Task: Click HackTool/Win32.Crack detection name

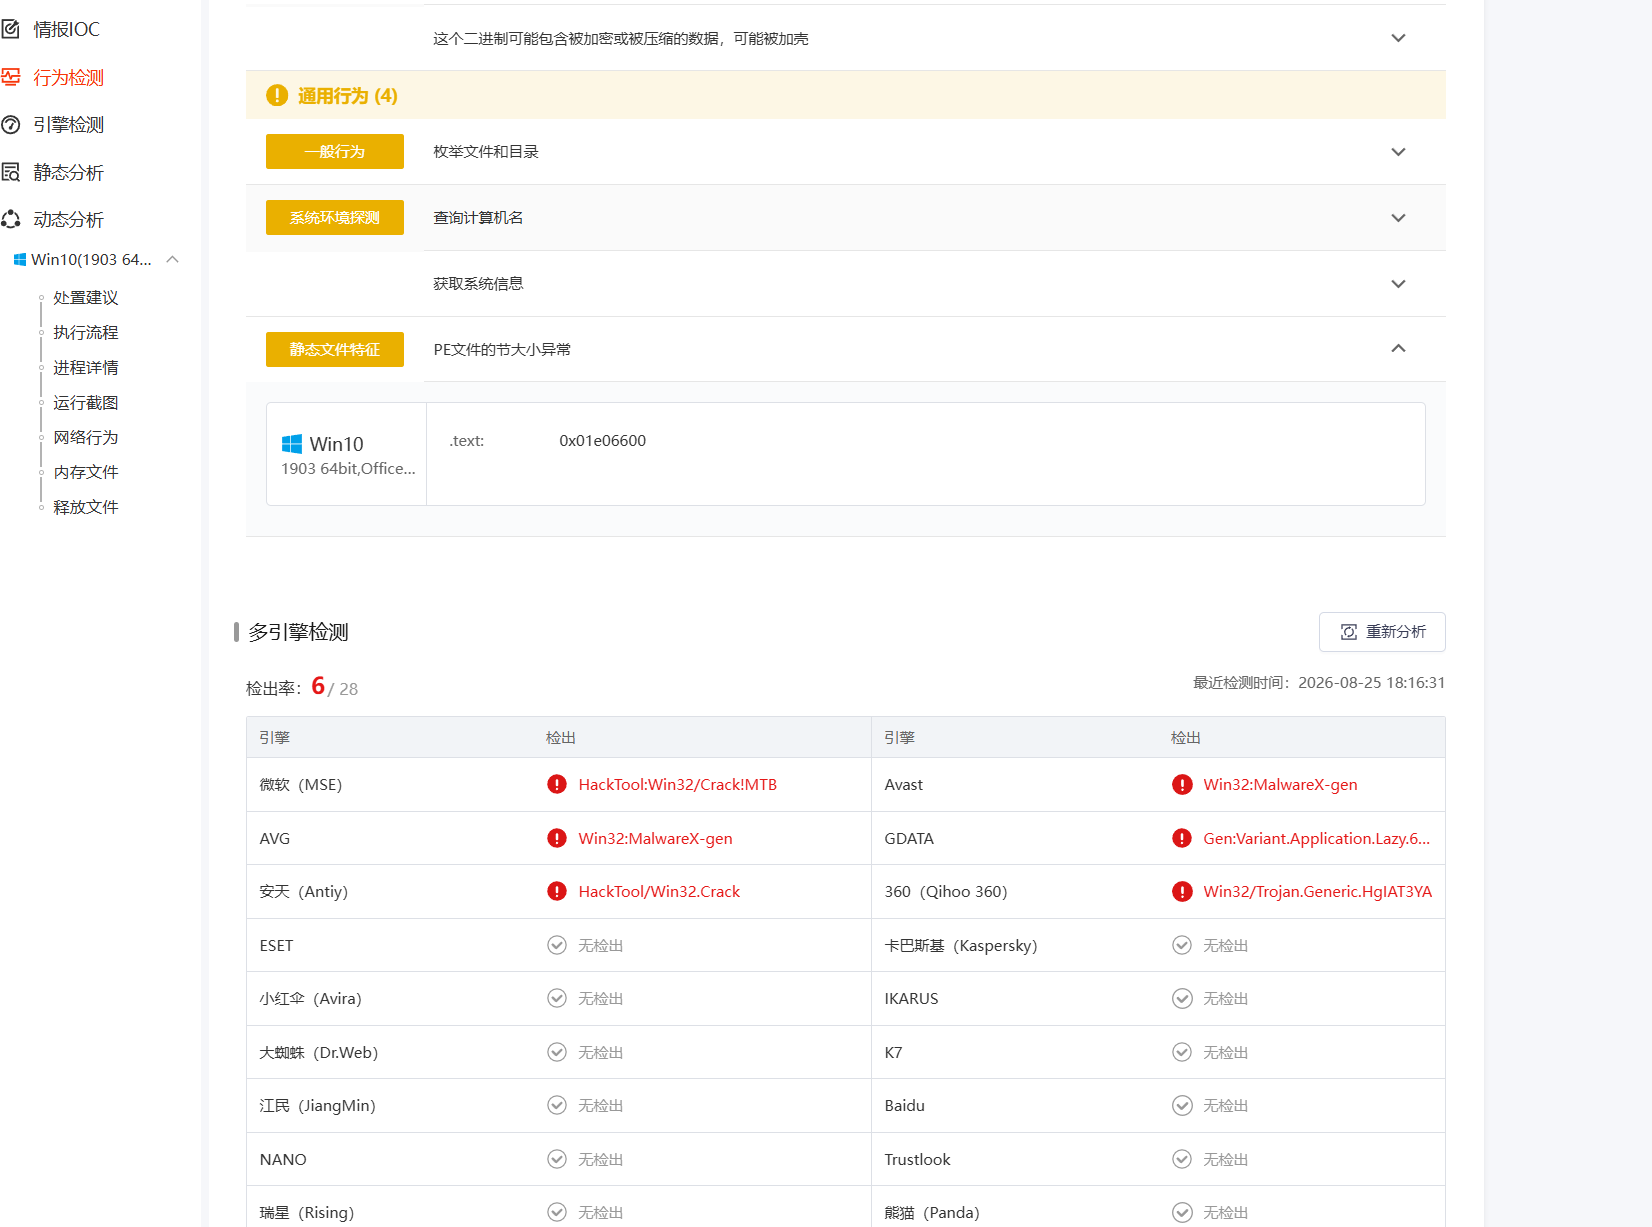Action: coord(659,891)
